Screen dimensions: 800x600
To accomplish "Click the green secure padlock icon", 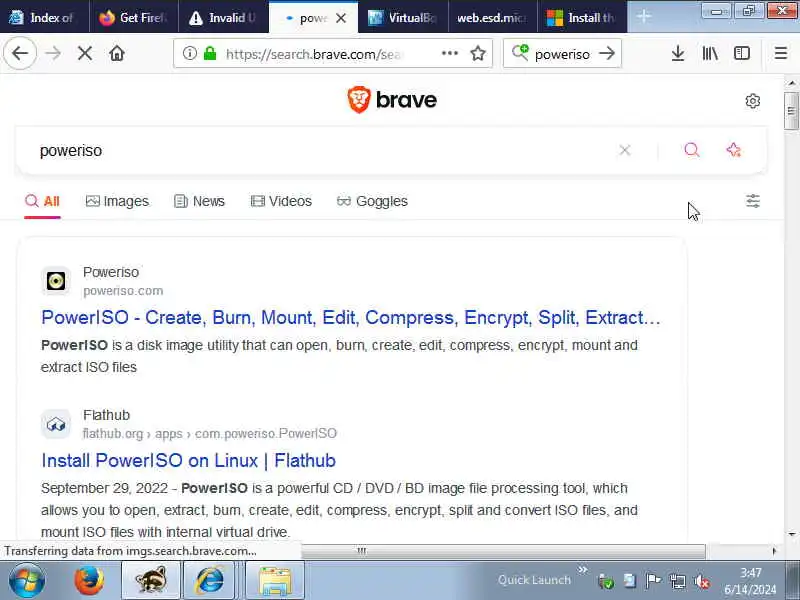I will click(x=210, y=53).
